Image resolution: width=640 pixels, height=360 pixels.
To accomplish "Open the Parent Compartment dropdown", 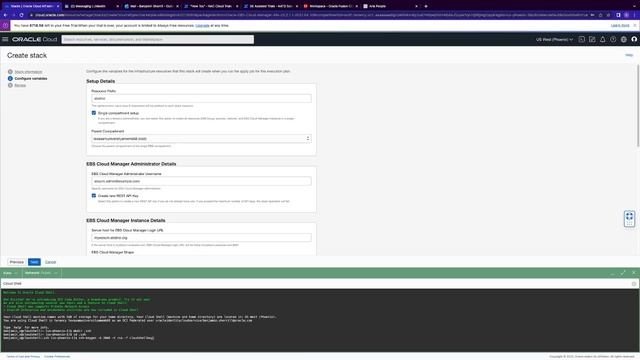I will tap(201, 139).
